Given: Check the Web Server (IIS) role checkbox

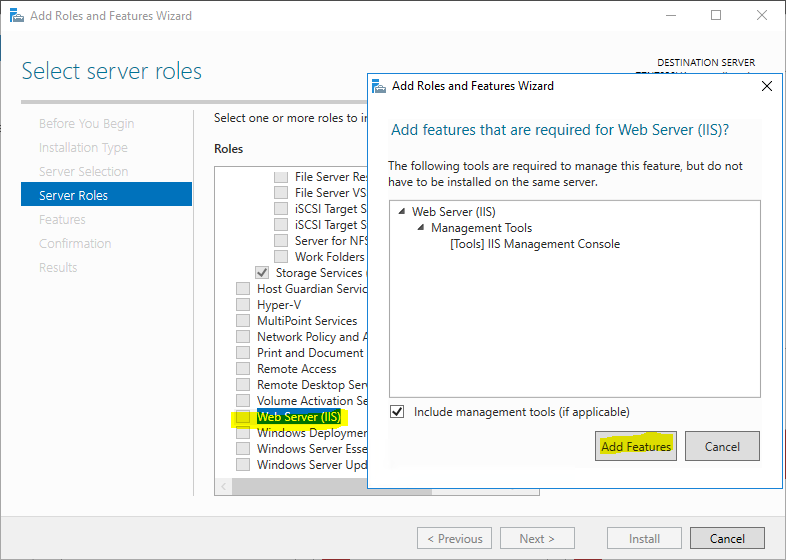Looking at the screenshot, I should tap(243, 417).
